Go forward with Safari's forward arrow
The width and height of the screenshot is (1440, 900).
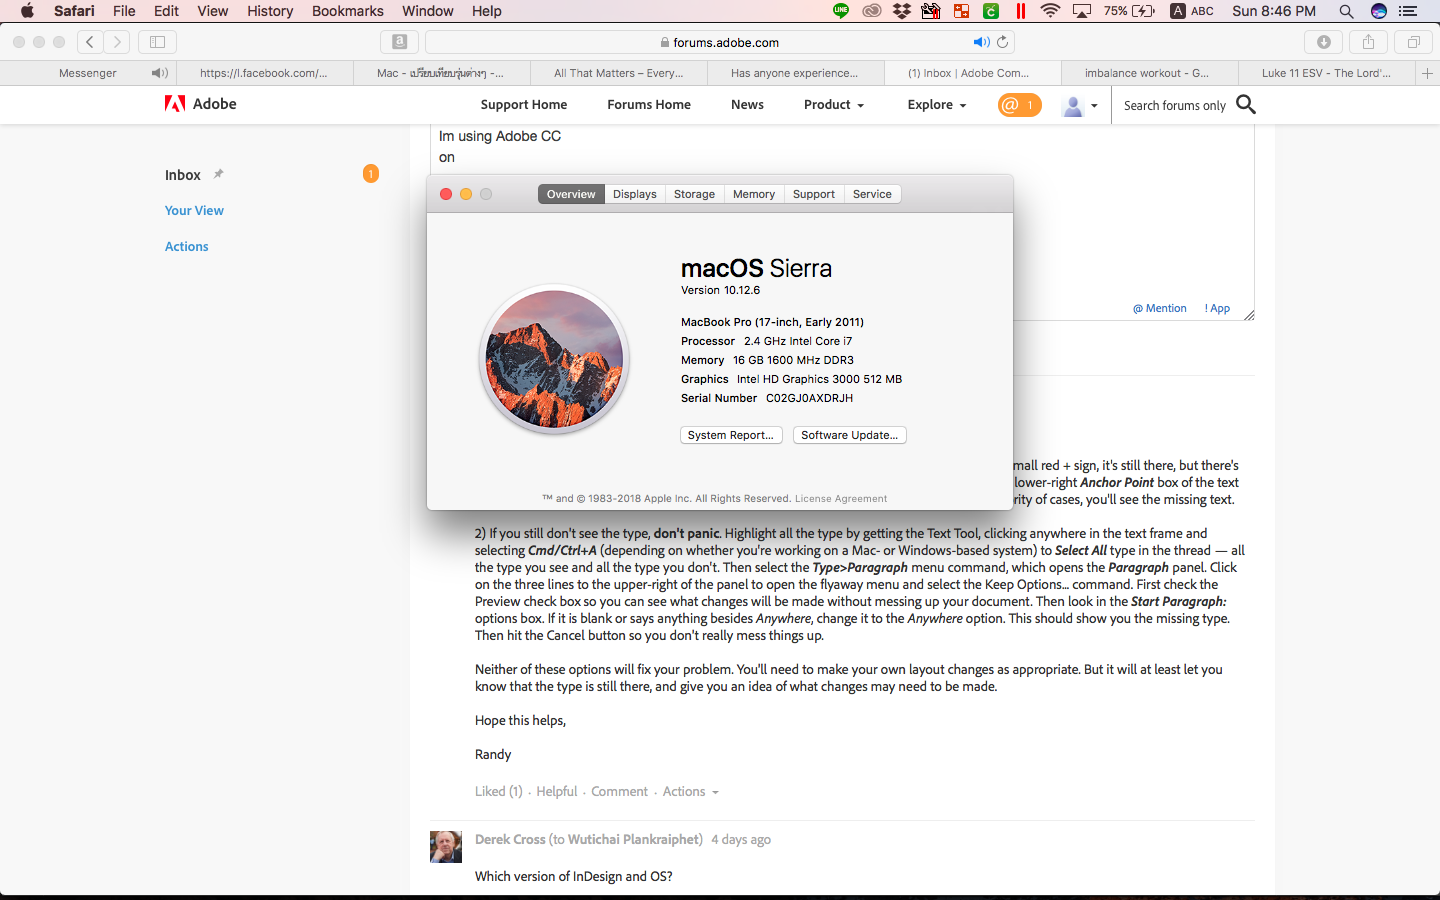click(x=117, y=42)
